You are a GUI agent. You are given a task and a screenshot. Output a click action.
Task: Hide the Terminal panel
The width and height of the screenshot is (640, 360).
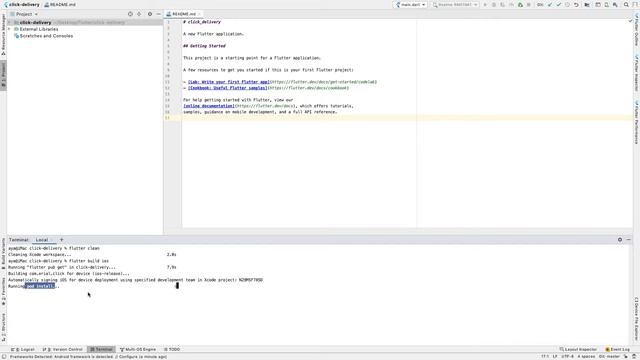point(629,240)
